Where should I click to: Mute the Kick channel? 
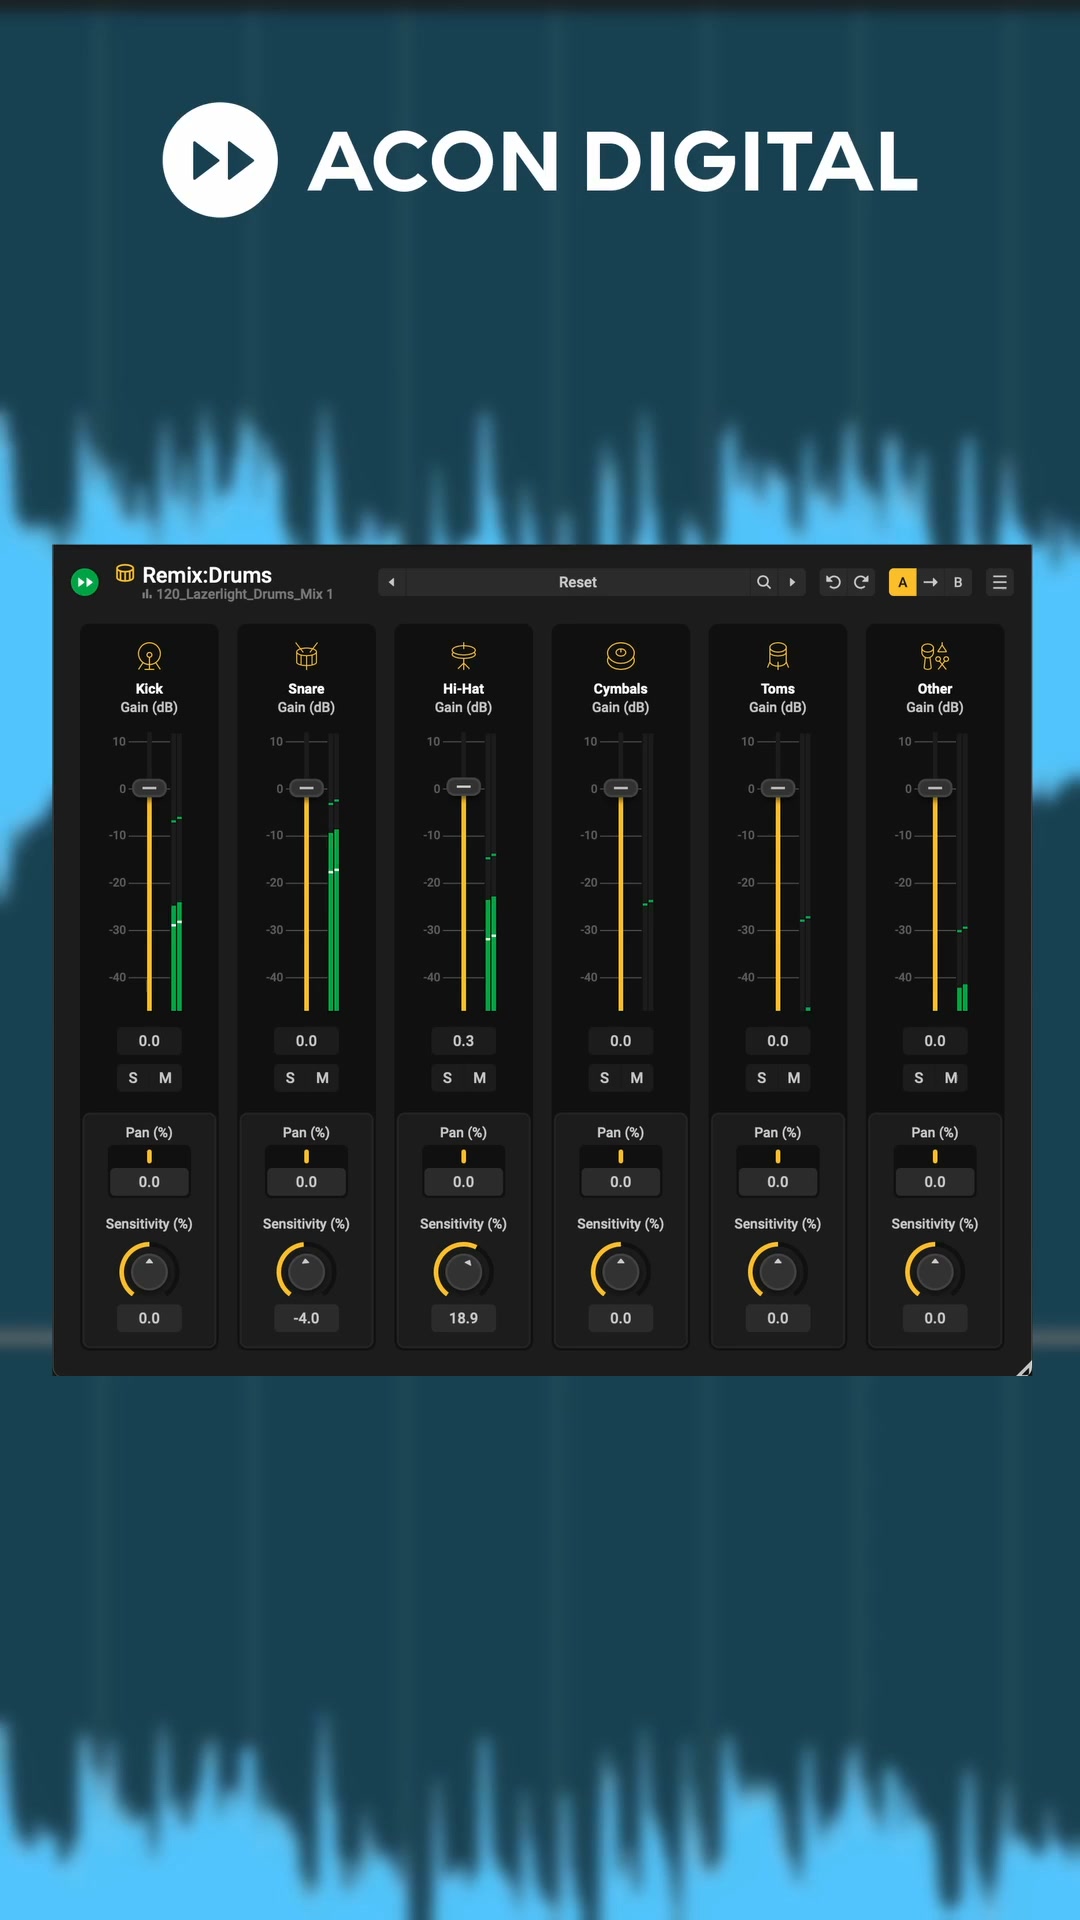coord(166,1078)
